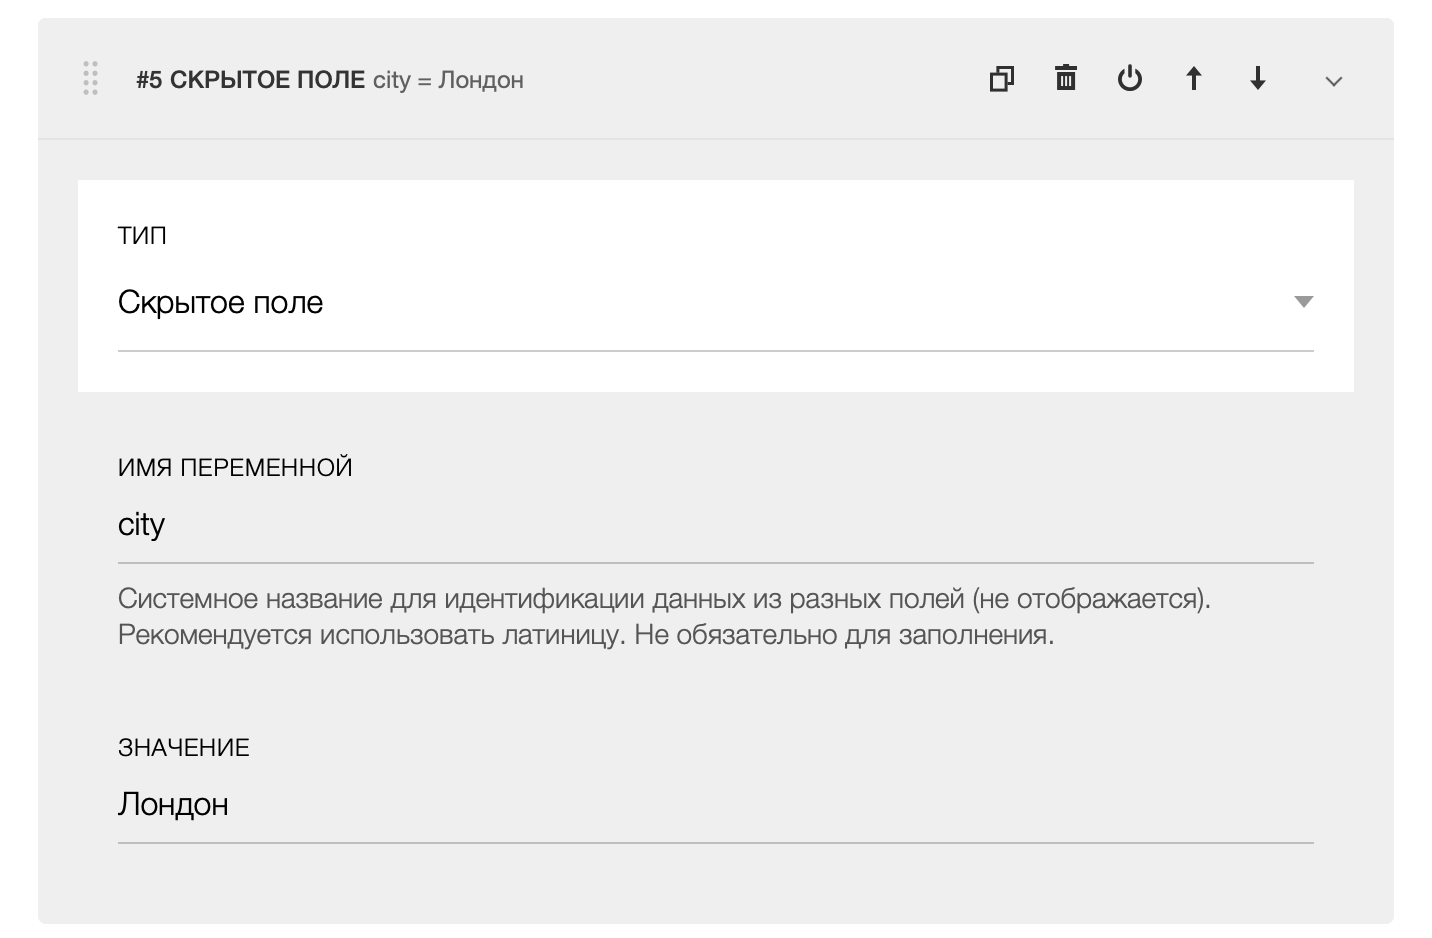Click the empty gray area below the value field
This screenshot has width=1432, height=938.
[x=700, y=885]
